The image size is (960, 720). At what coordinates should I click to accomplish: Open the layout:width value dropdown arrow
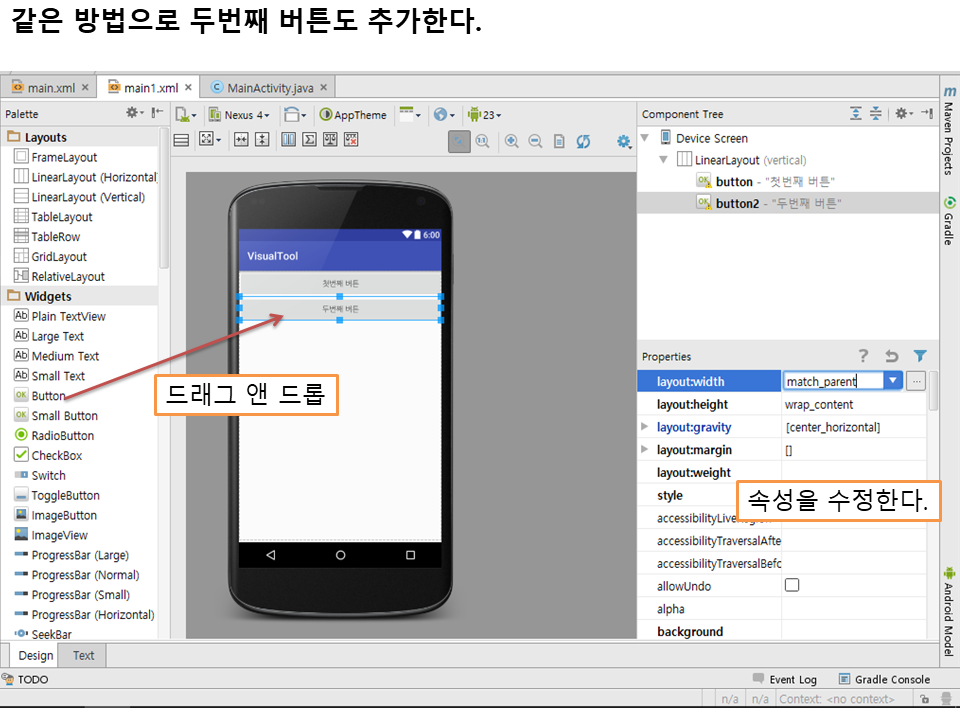[x=893, y=381]
